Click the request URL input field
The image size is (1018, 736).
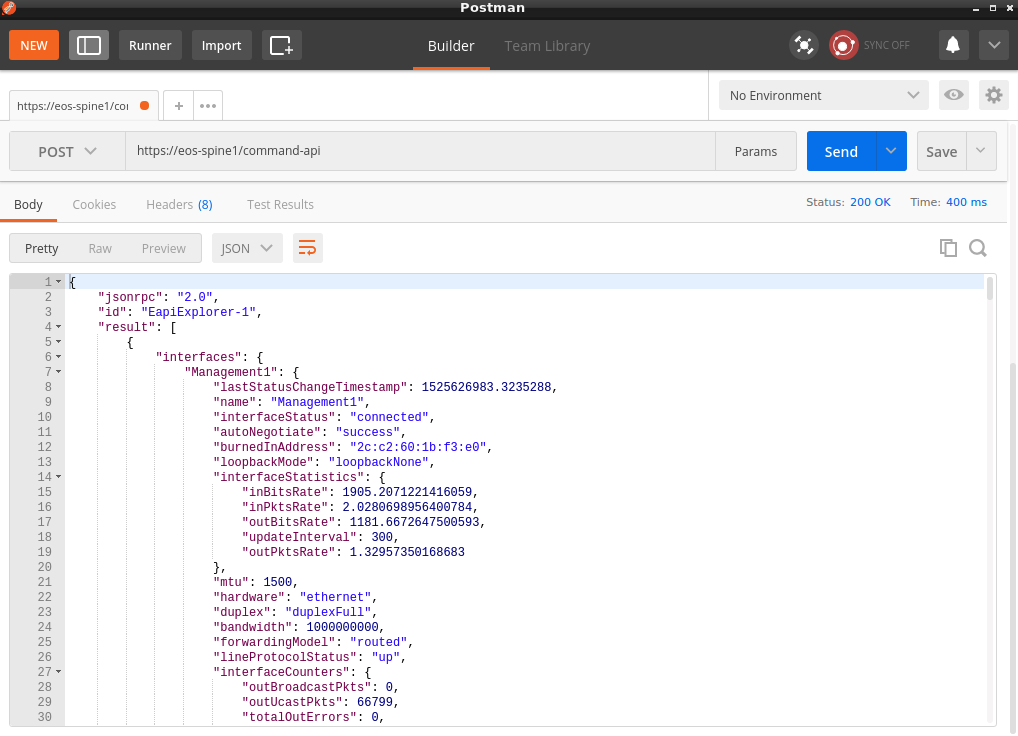(x=420, y=151)
